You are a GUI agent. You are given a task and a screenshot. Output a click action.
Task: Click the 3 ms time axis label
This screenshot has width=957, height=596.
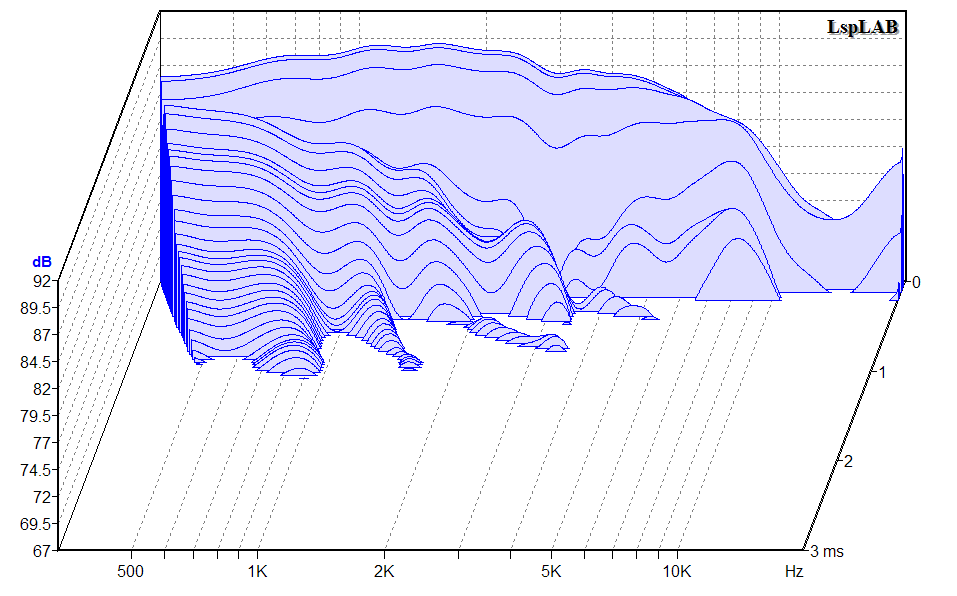(x=827, y=551)
